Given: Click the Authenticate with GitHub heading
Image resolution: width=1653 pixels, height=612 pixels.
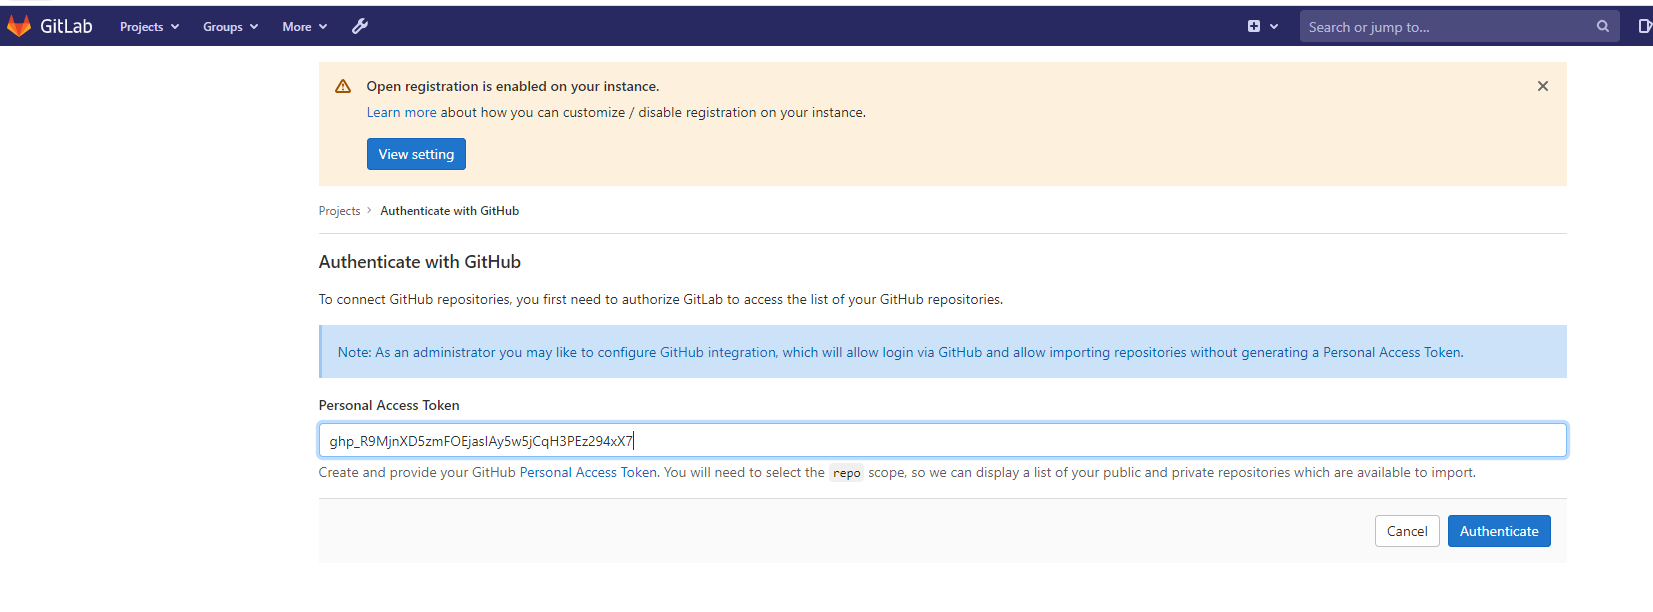Looking at the screenshot, I should (420, 262).
